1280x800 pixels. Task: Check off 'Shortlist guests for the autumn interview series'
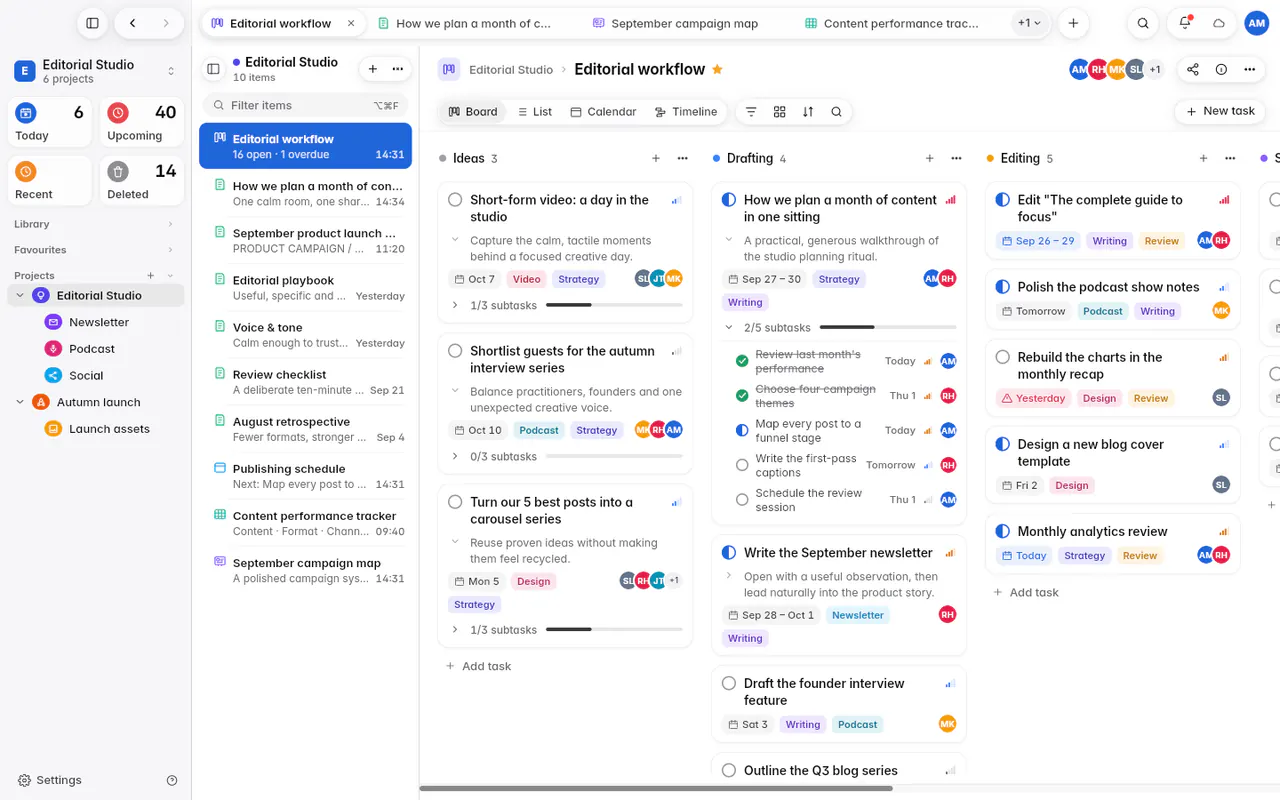pyautogui.click(x=455, y=351)
